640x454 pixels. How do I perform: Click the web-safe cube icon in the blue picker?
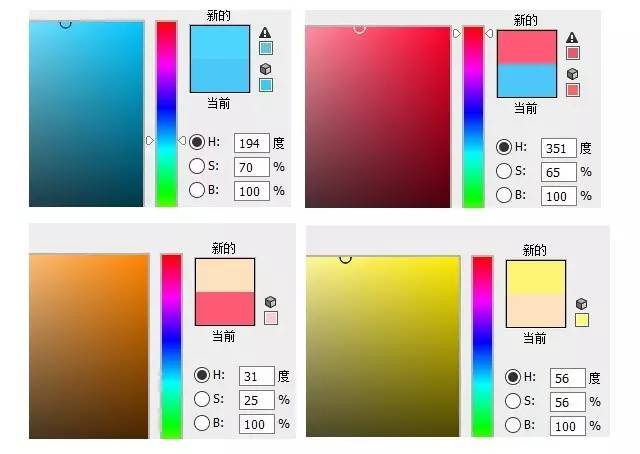(265, 69)
